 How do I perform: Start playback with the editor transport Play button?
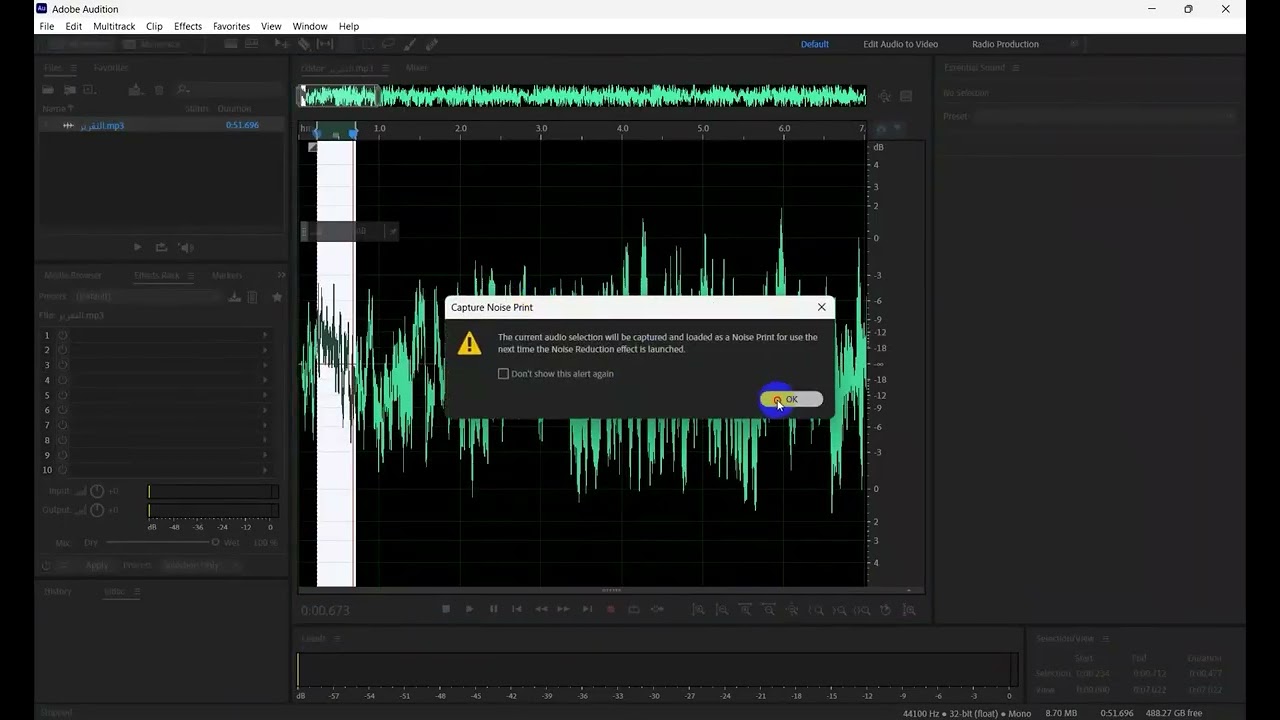pyautogui.click(x=469, y=609)
